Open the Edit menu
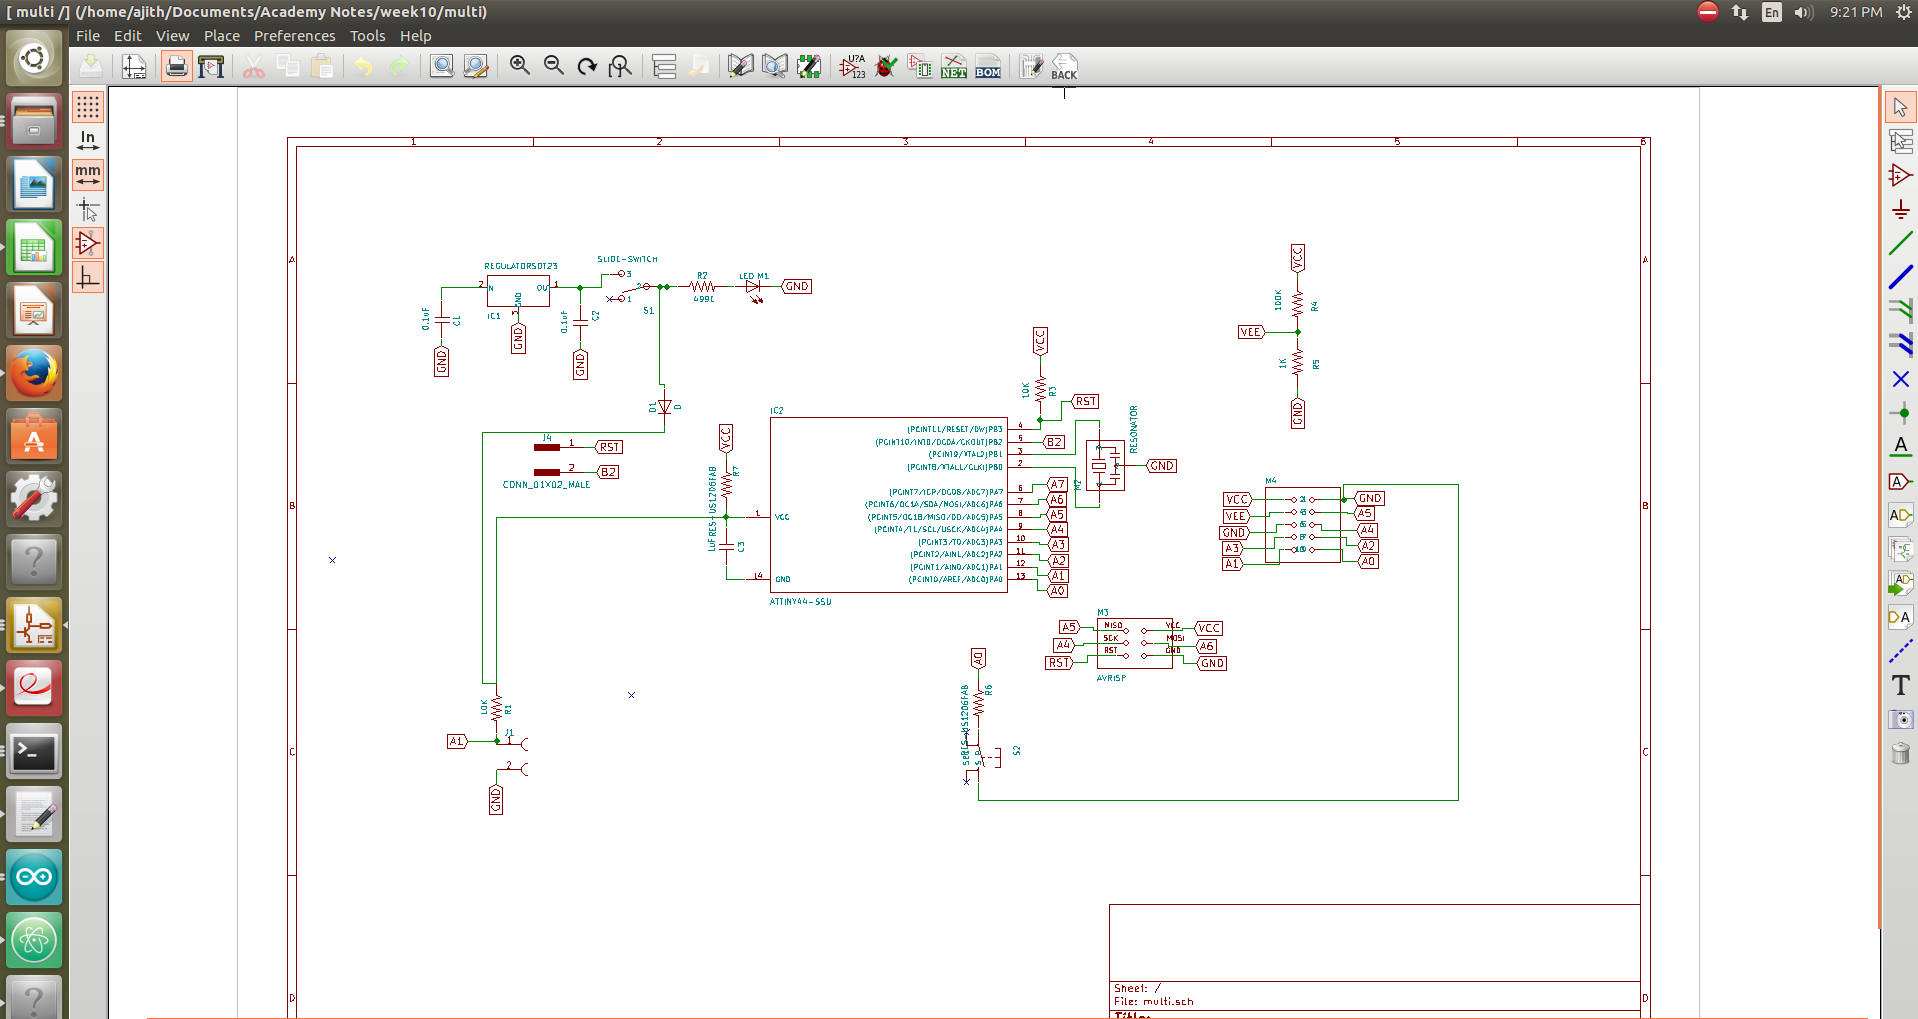Image resolution: width=1918 pixels, height=1019 pixels. (x=128, y=36)
